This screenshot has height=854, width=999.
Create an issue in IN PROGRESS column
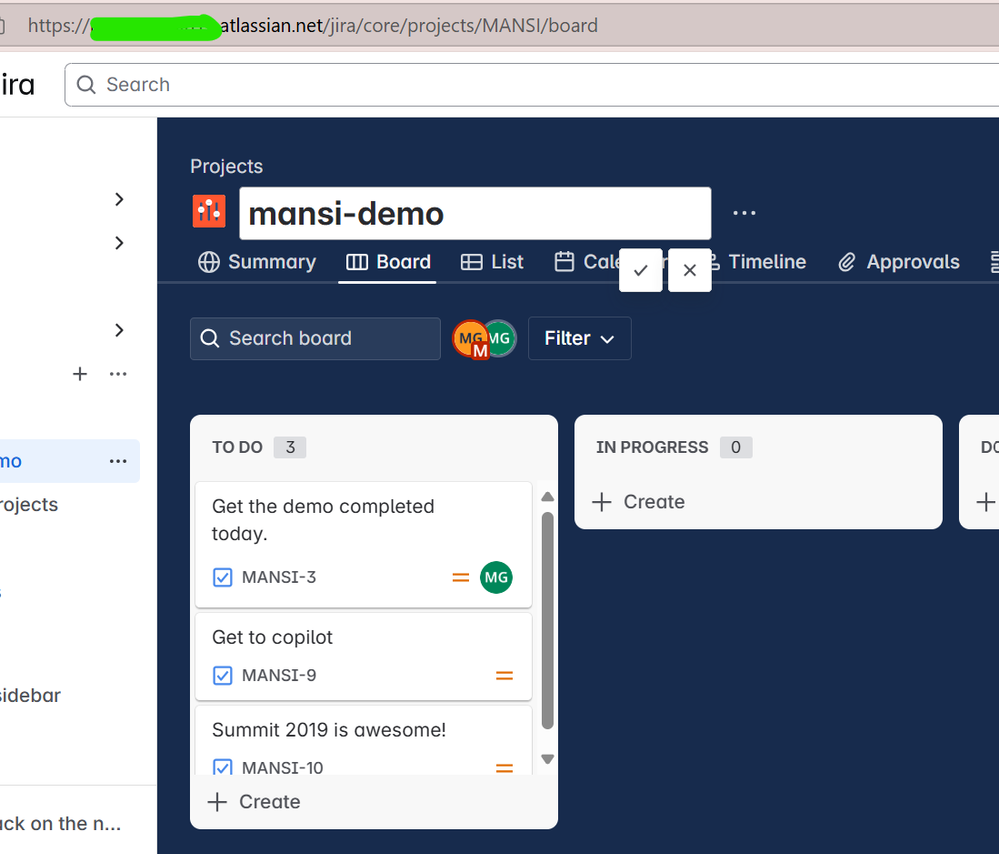[x=638, y=502]
